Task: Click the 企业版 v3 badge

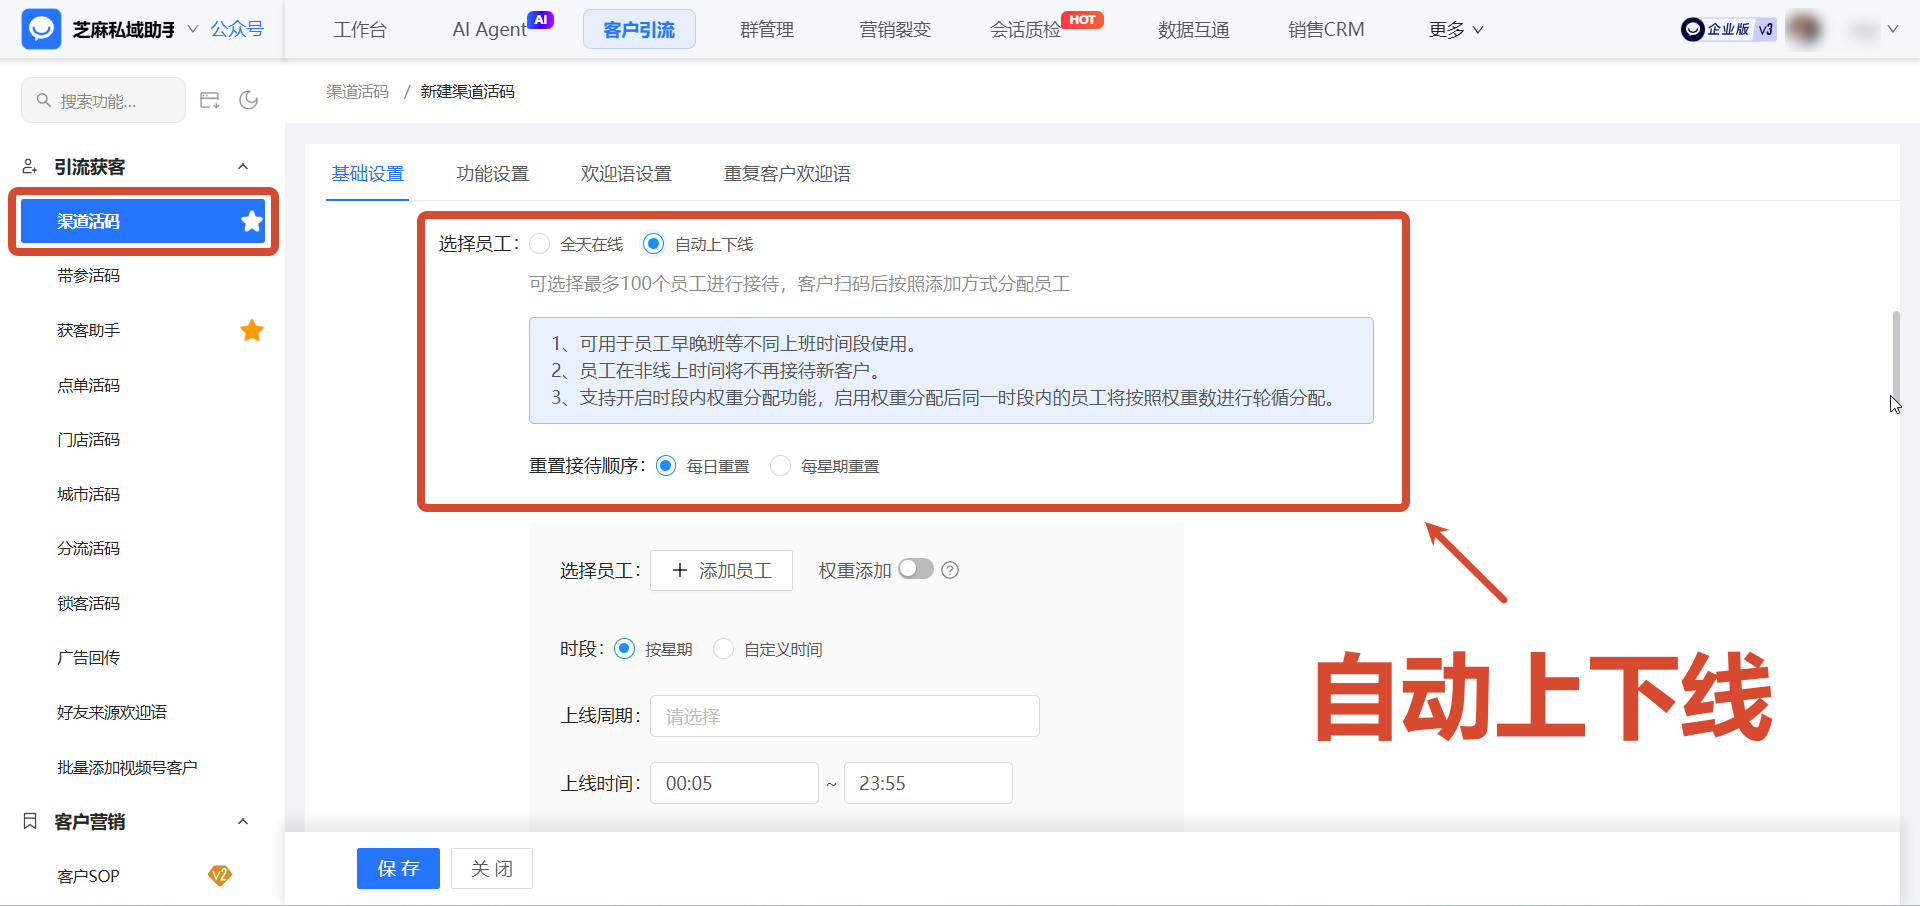Action: pos(1728,29)
